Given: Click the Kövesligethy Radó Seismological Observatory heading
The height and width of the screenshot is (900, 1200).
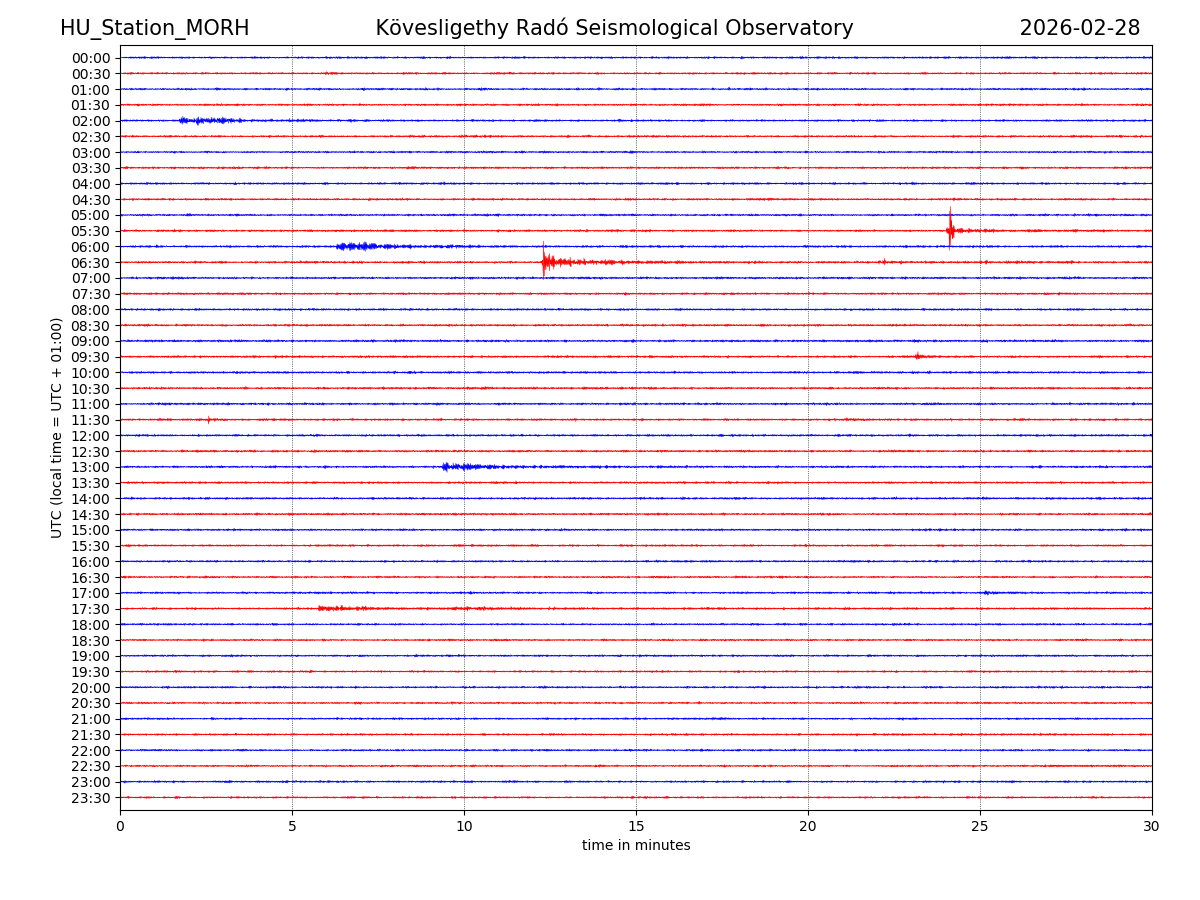Looking at the screenshot, I should pos(614,28).
